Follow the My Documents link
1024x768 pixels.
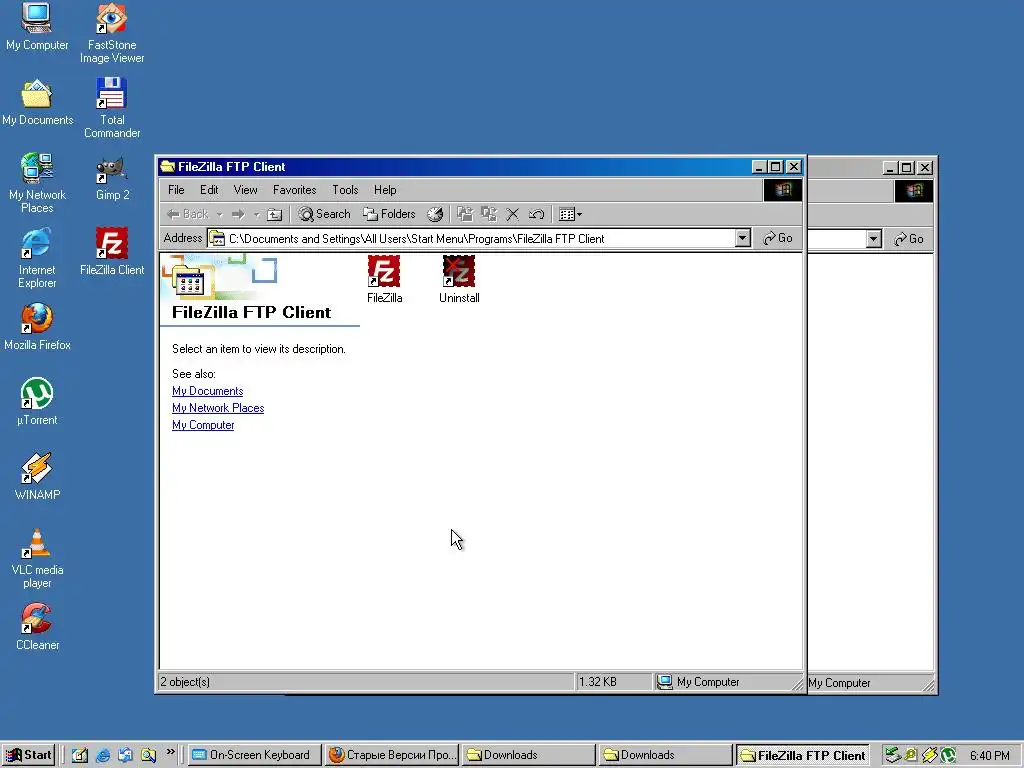tap(208, 391)
